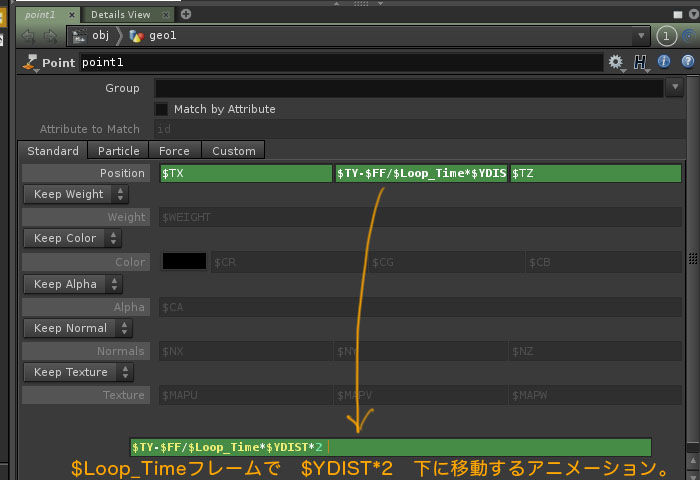Enable Match by Attribute checkbox
This screenshot has width=700, height=480.
pyautogui.click(x=162, y=109)
